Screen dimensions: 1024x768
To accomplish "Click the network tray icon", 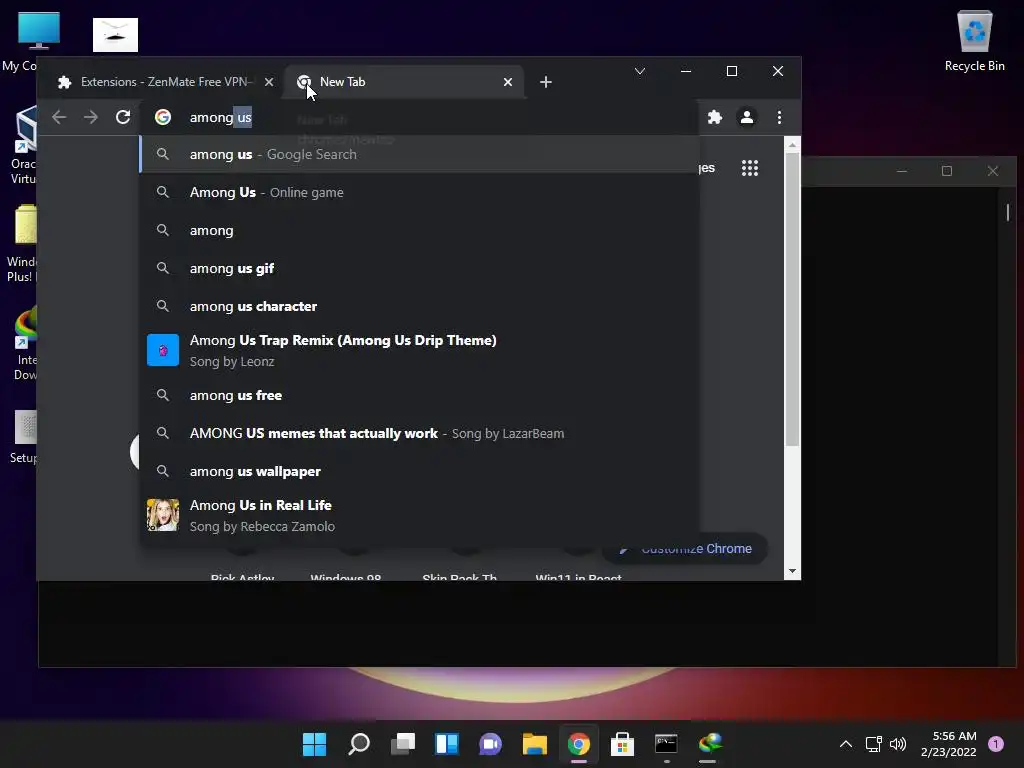I will pyautogui.click(x=874, y=744).
